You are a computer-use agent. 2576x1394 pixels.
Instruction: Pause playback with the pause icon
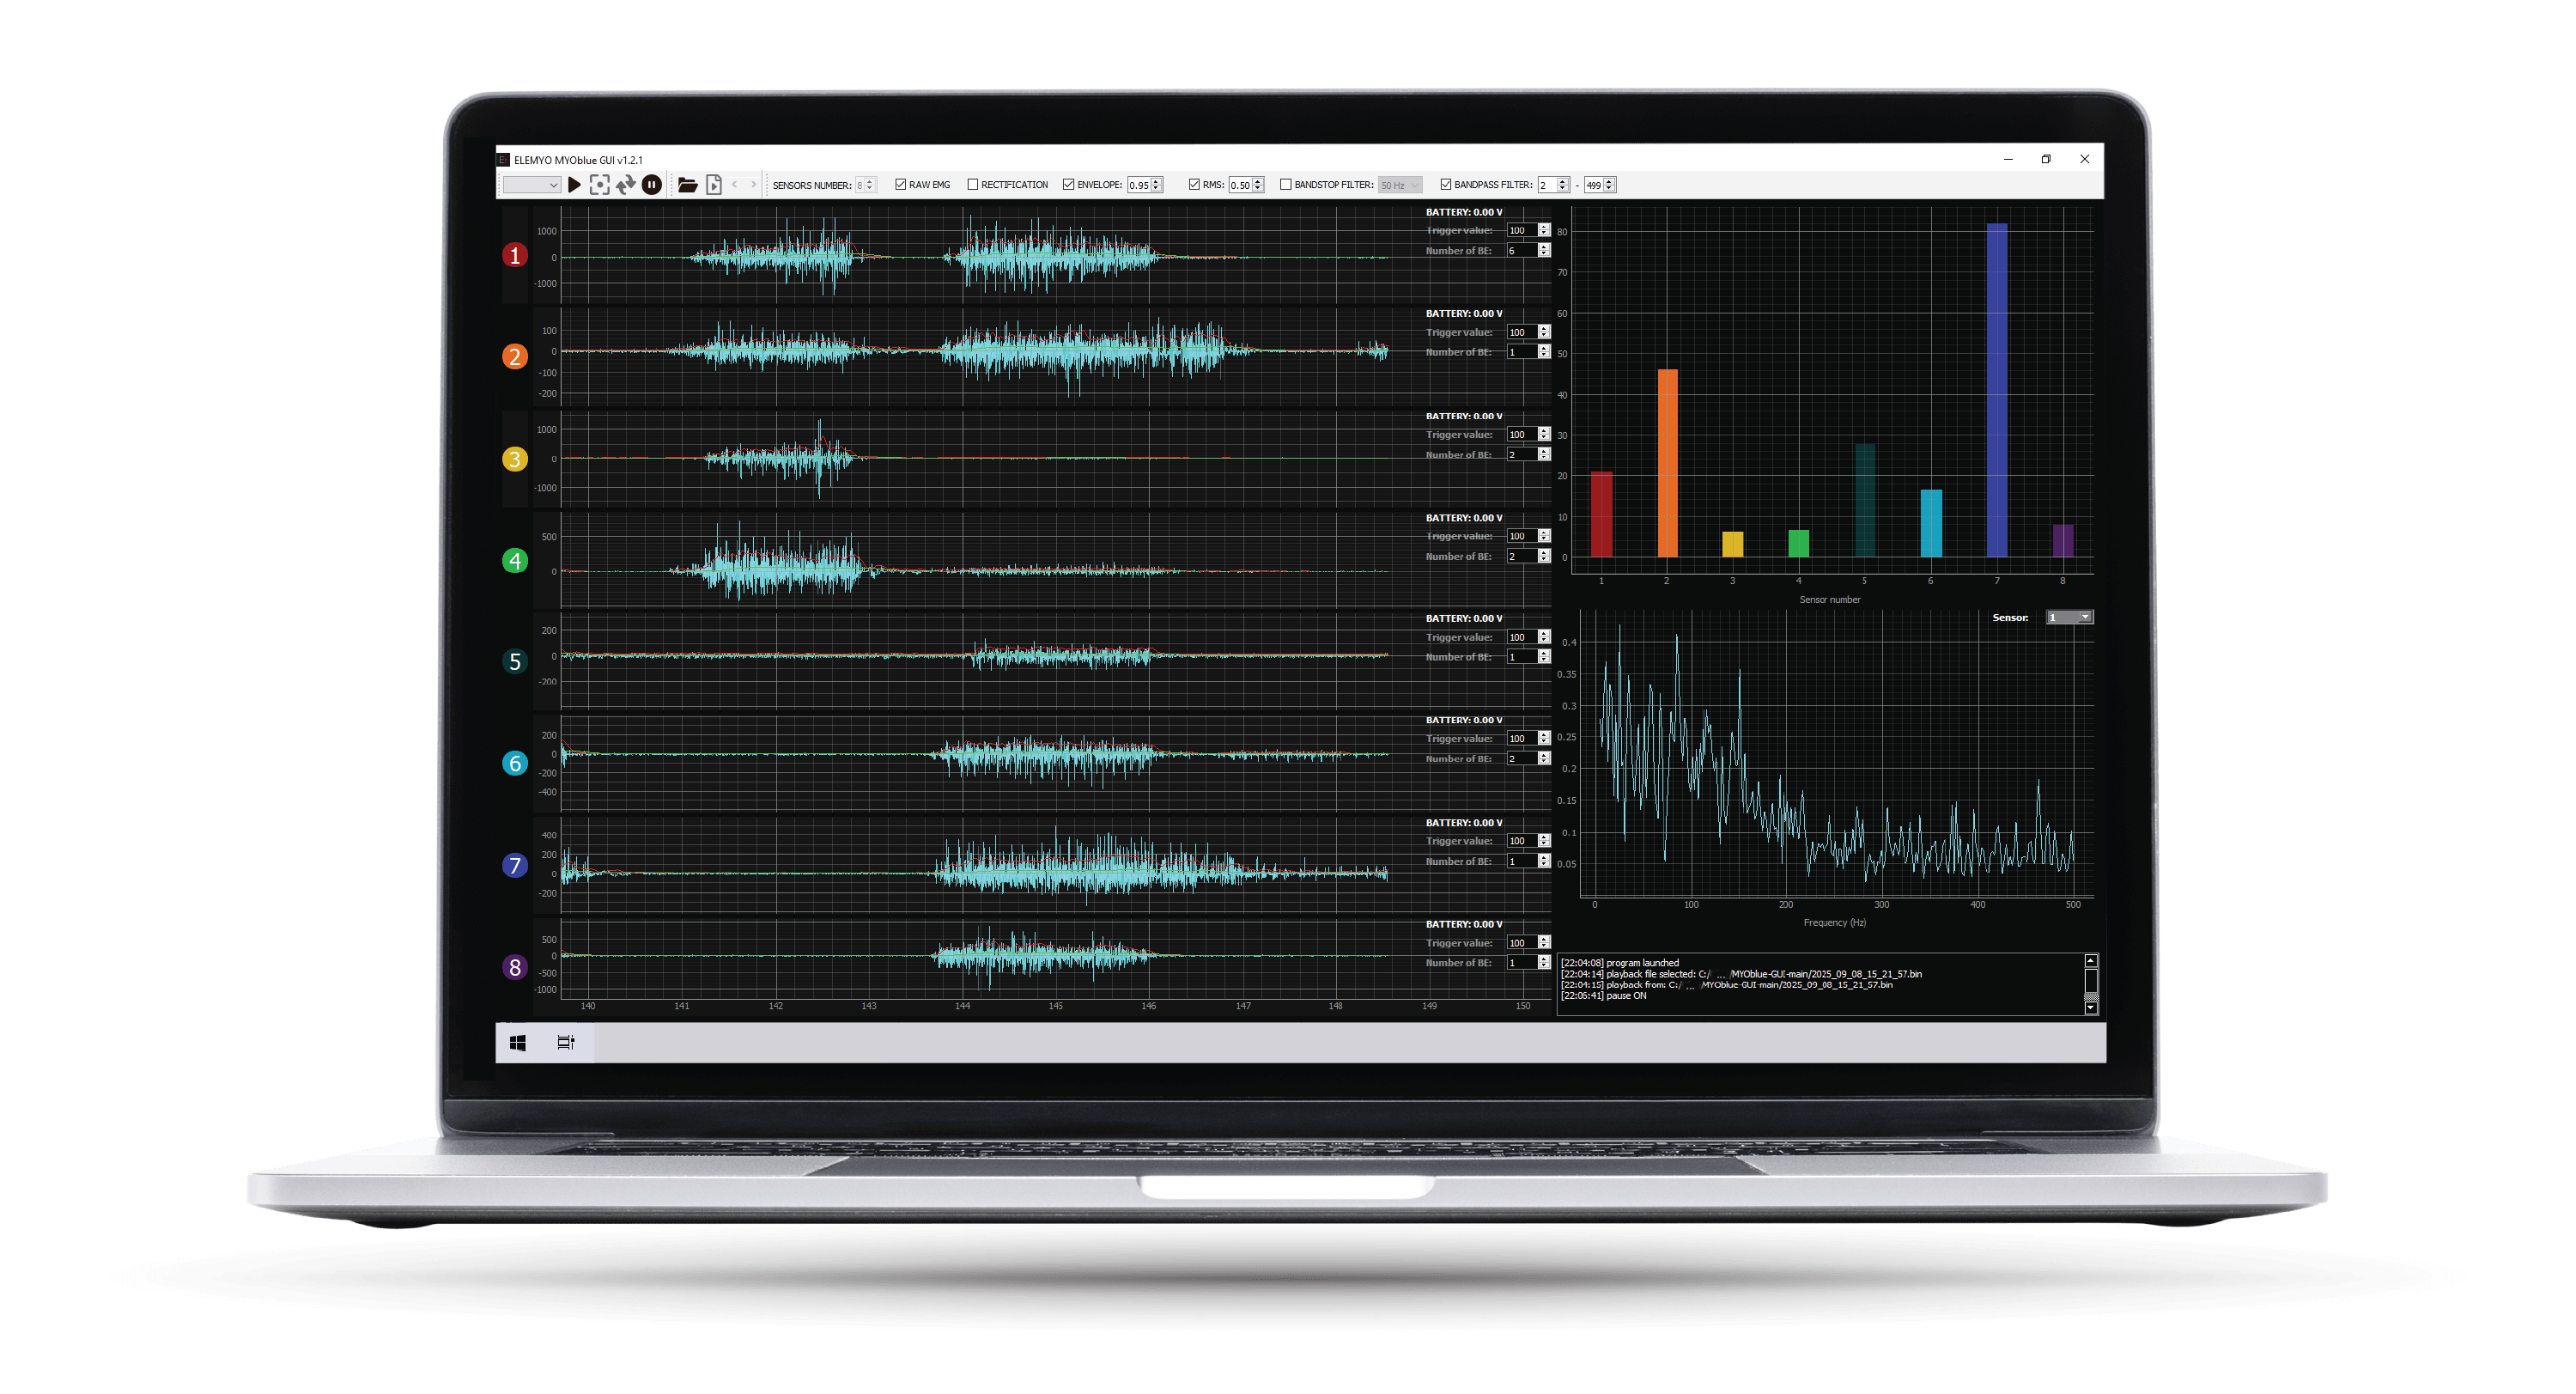[x=651, y=185]
